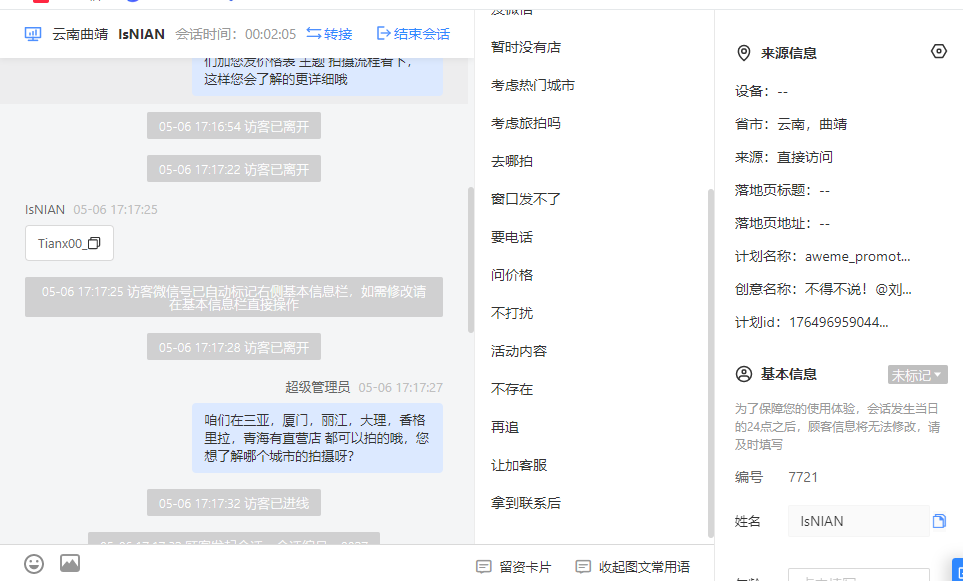Select quick reply 考虑旅拍吗
963x581 pixels.
pos(526,123)
